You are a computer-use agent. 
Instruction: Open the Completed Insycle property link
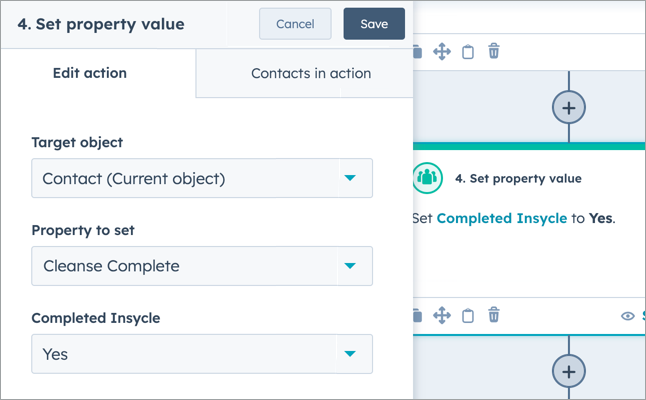502,218
